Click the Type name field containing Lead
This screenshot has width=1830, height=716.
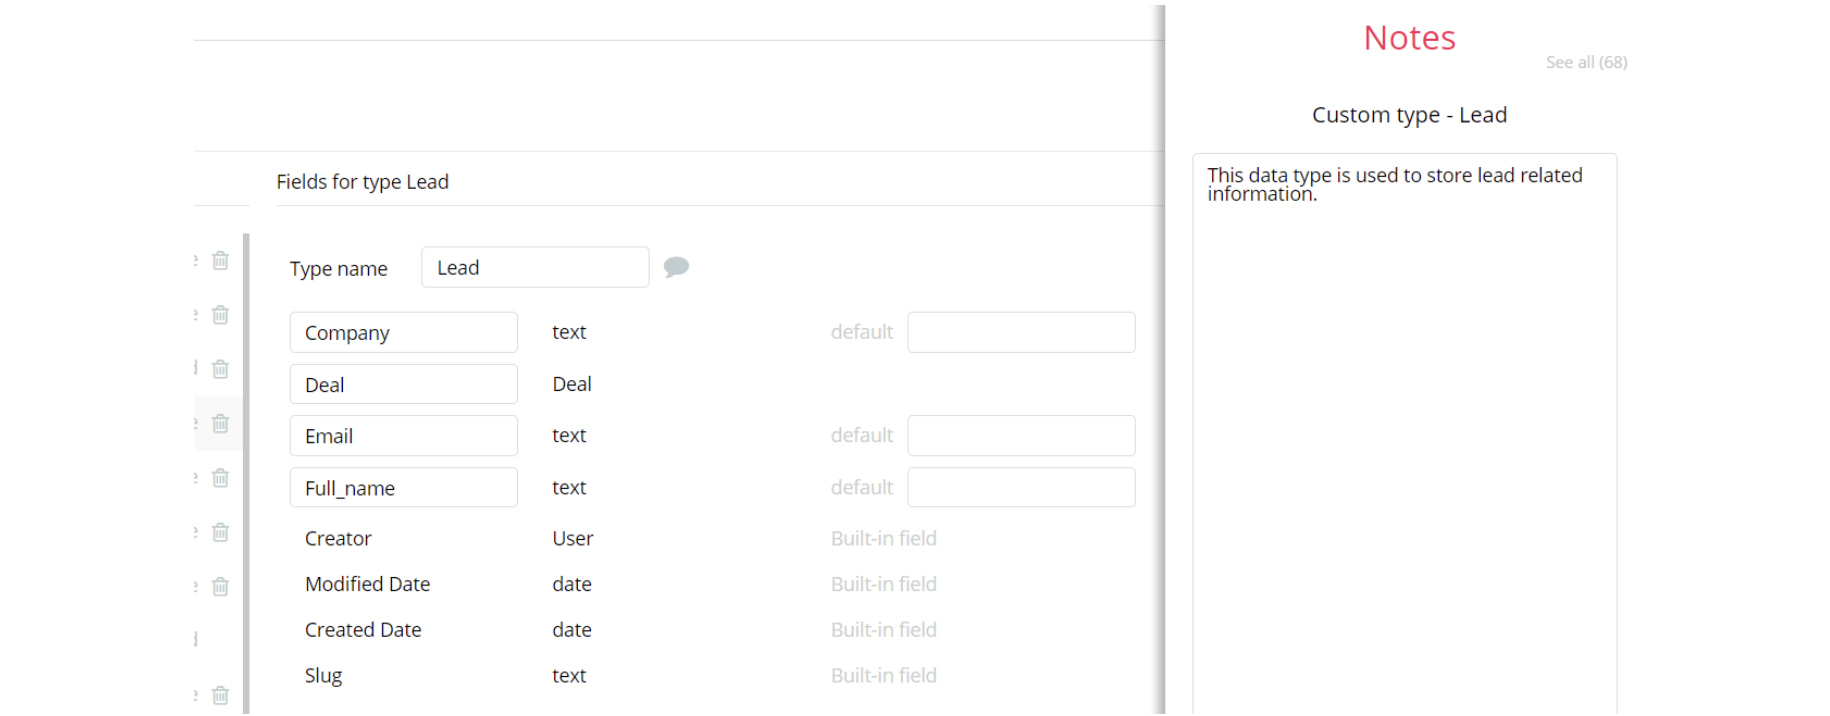(x=535, y=268)
